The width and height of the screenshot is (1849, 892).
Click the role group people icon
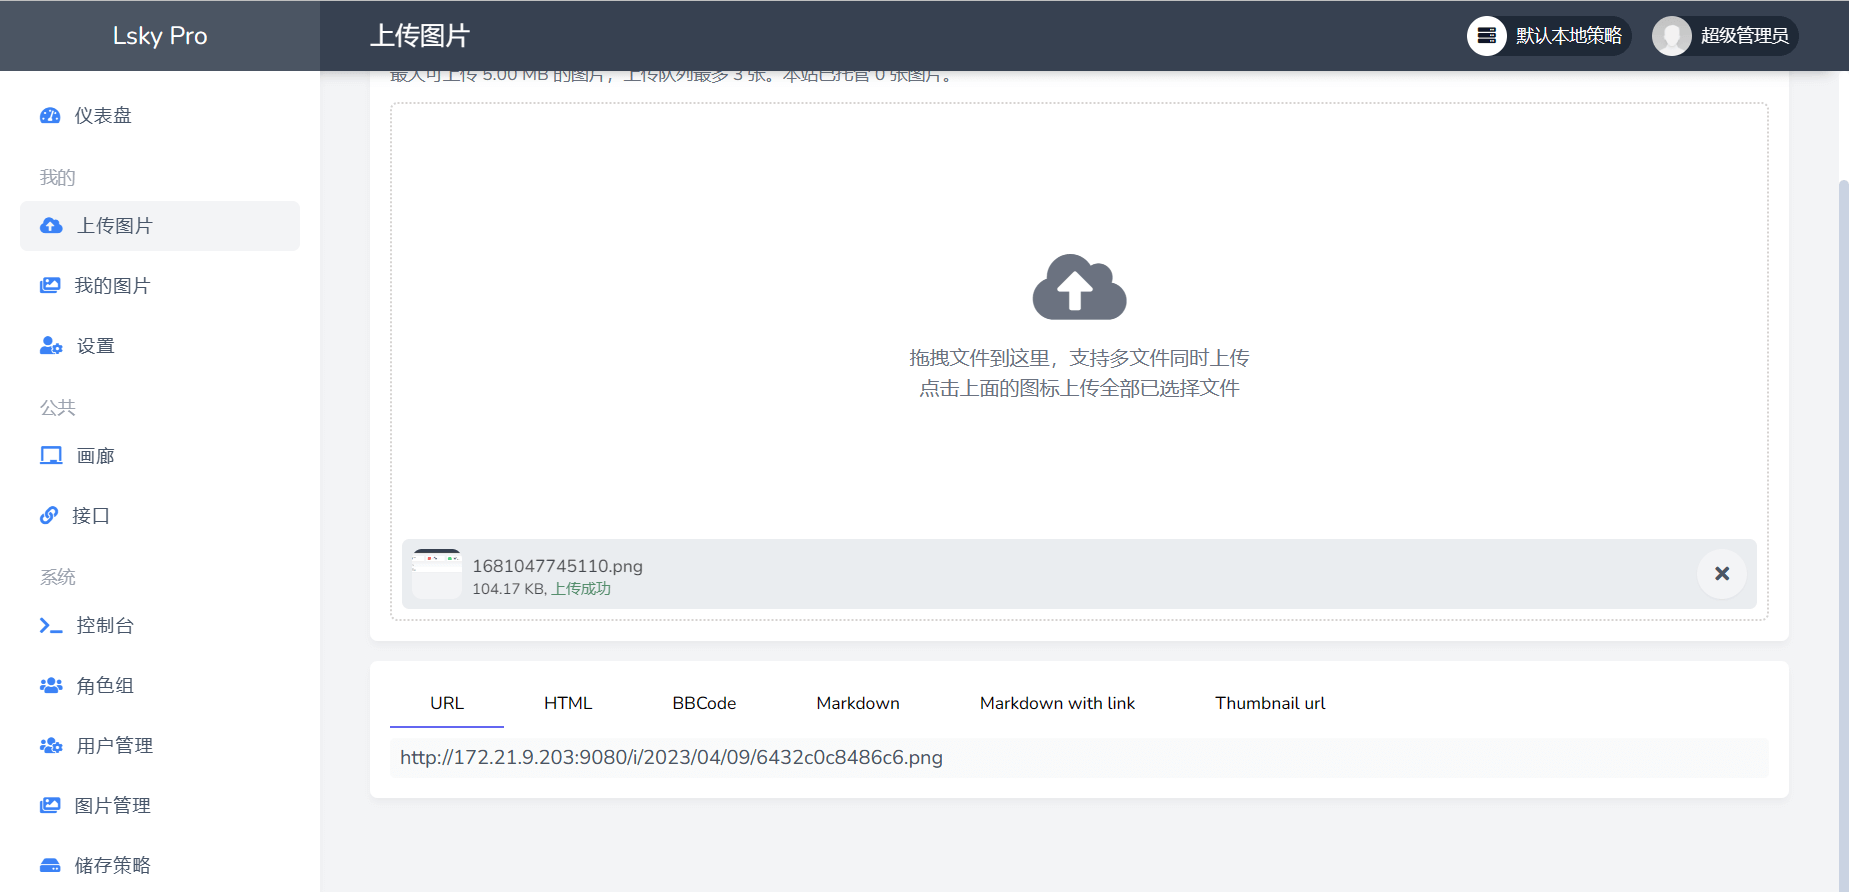50,686
